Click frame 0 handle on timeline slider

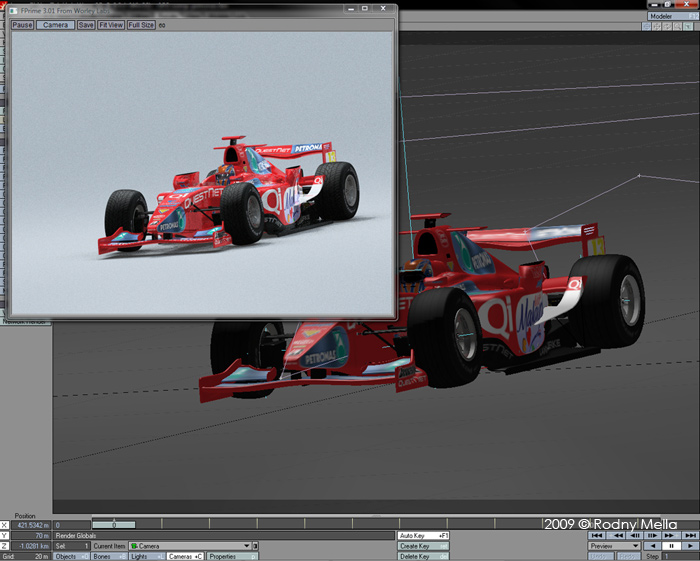[x=115, y=525]
